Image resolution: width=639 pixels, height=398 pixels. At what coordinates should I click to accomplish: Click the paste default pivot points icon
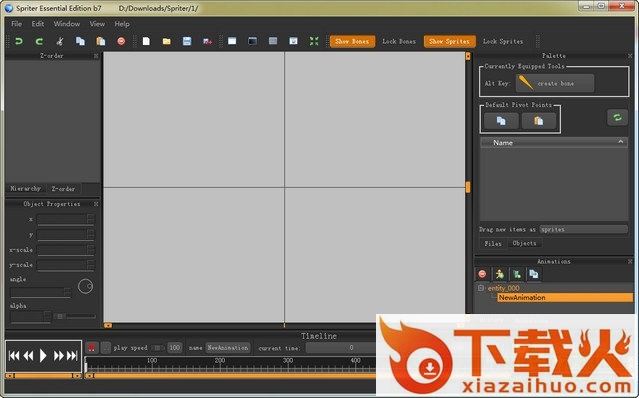click(539, 121)
